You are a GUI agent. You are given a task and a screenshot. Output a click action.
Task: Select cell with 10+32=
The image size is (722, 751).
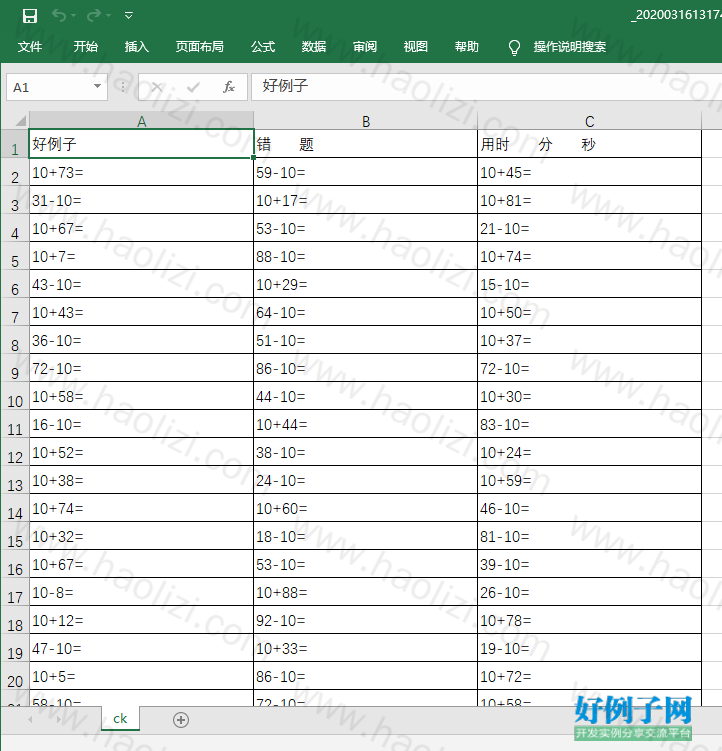coord(141,536)
